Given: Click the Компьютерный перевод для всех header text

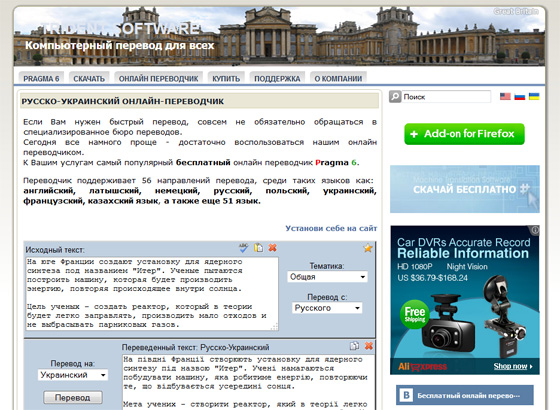Looking at the screenshot, I should click(120, 46).
